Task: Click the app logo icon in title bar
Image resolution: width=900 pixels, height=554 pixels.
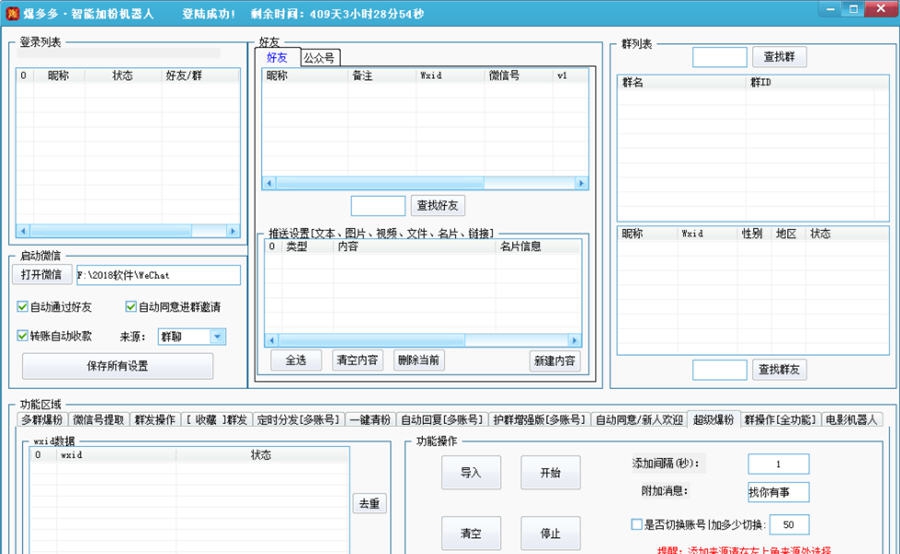Action: coord(12,13)
